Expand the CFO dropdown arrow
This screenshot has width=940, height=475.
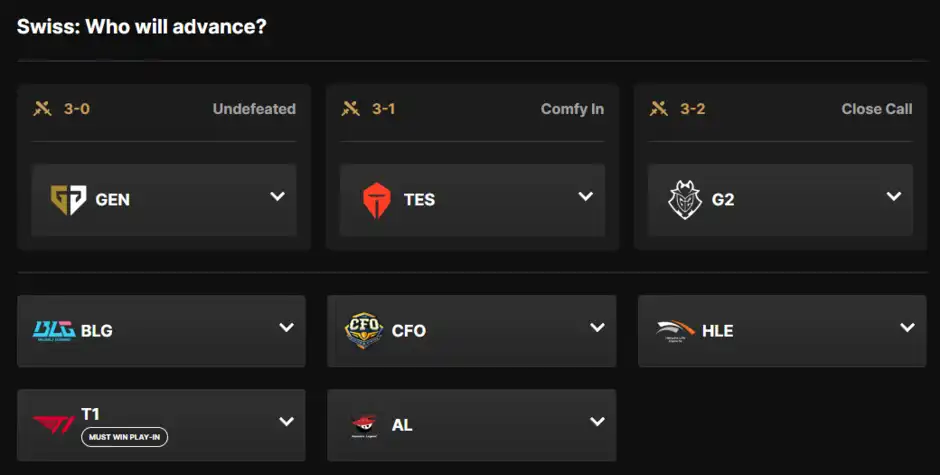coord(597,328)
